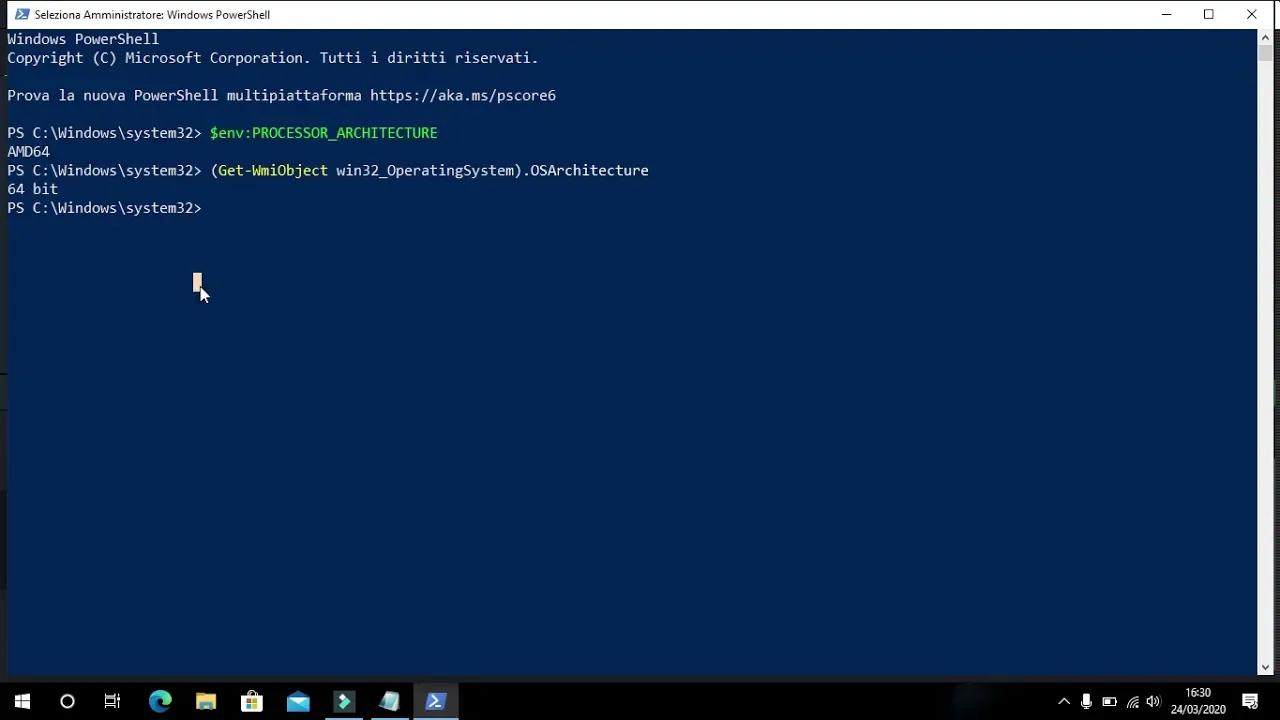Open the calendar by clicking the clock
The height and width of the screenshot is (720, 1280).
(1197, 700)
